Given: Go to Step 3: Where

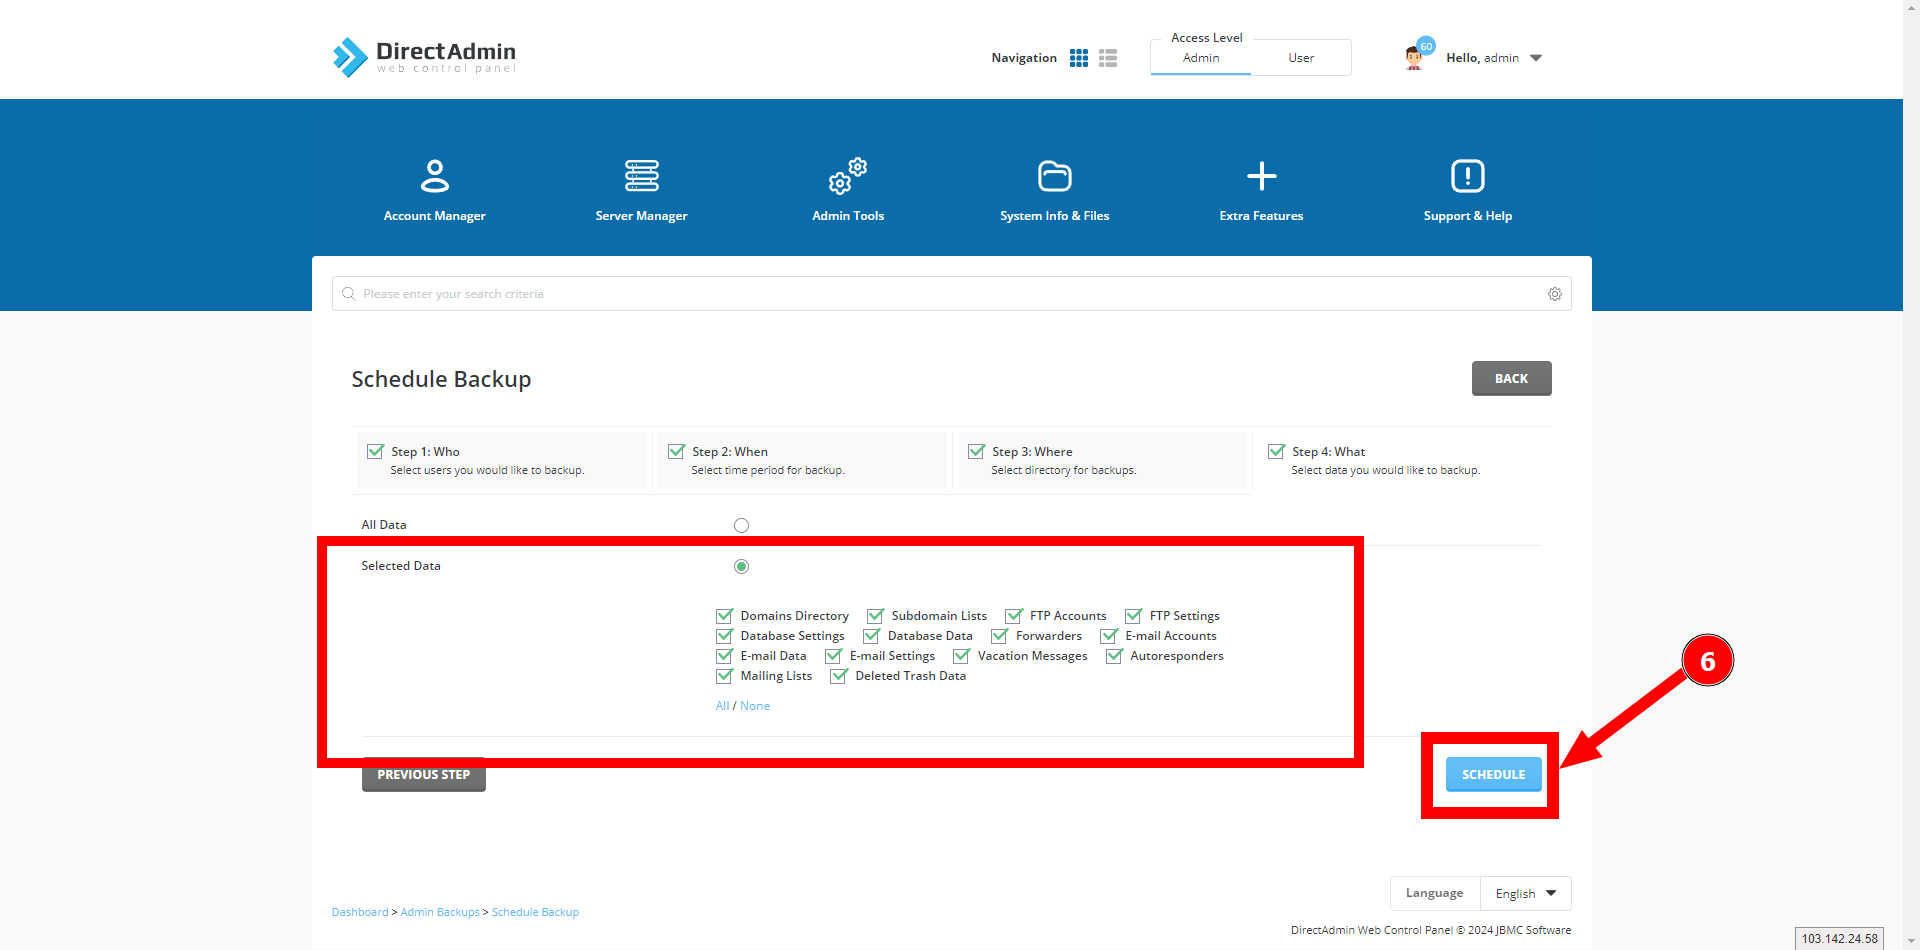Looking at the screenshot, I should click(x=1102, y=460).
